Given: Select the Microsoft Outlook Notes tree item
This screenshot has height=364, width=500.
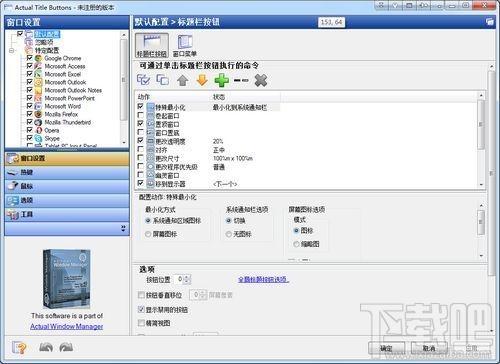Looking at the screenshot, I should click(x=73, y=90).
